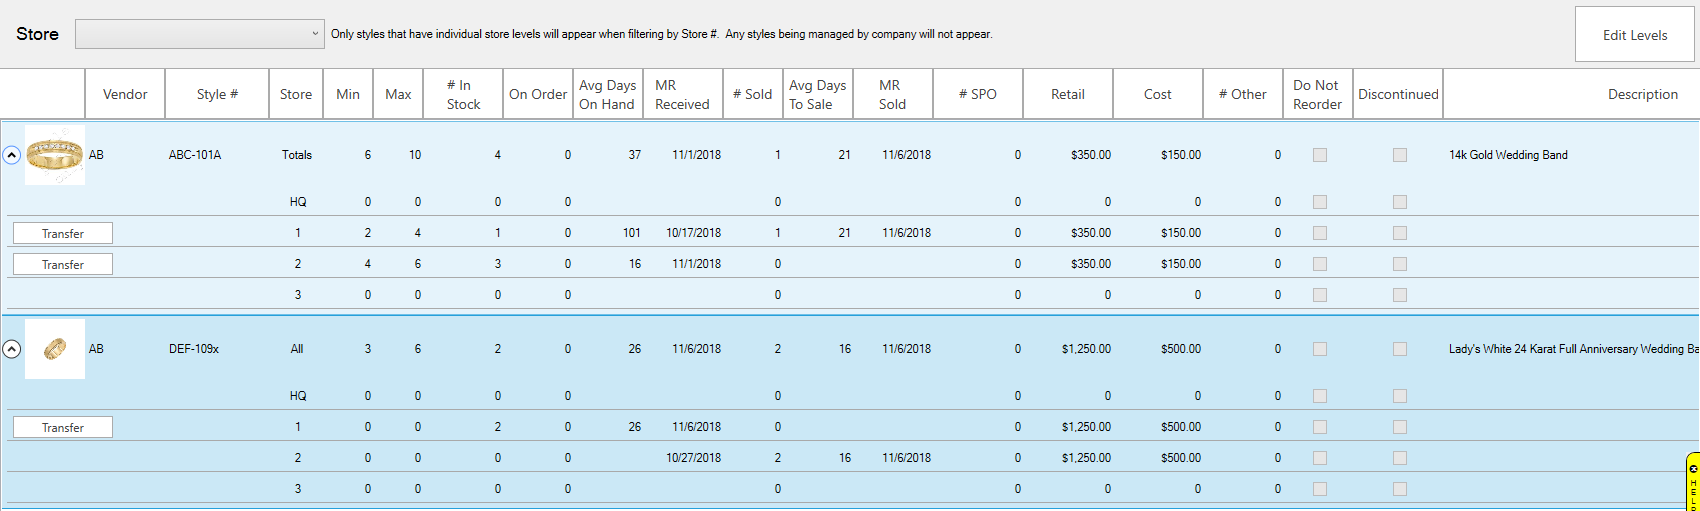Open the Store filter dropdown
This screenshot has height=511, width=1700.
pos(200,34)
